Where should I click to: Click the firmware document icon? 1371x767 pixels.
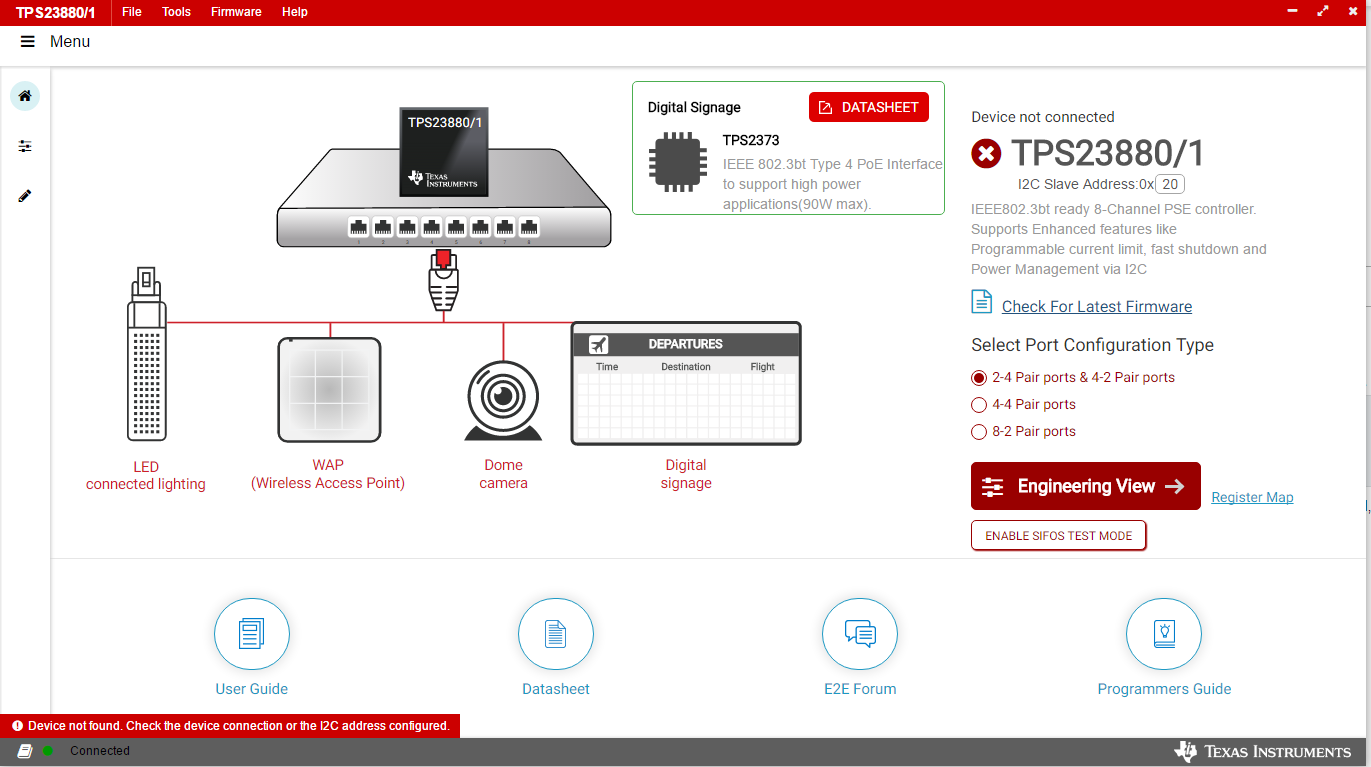pyautogui.click(x=982, y=302)
